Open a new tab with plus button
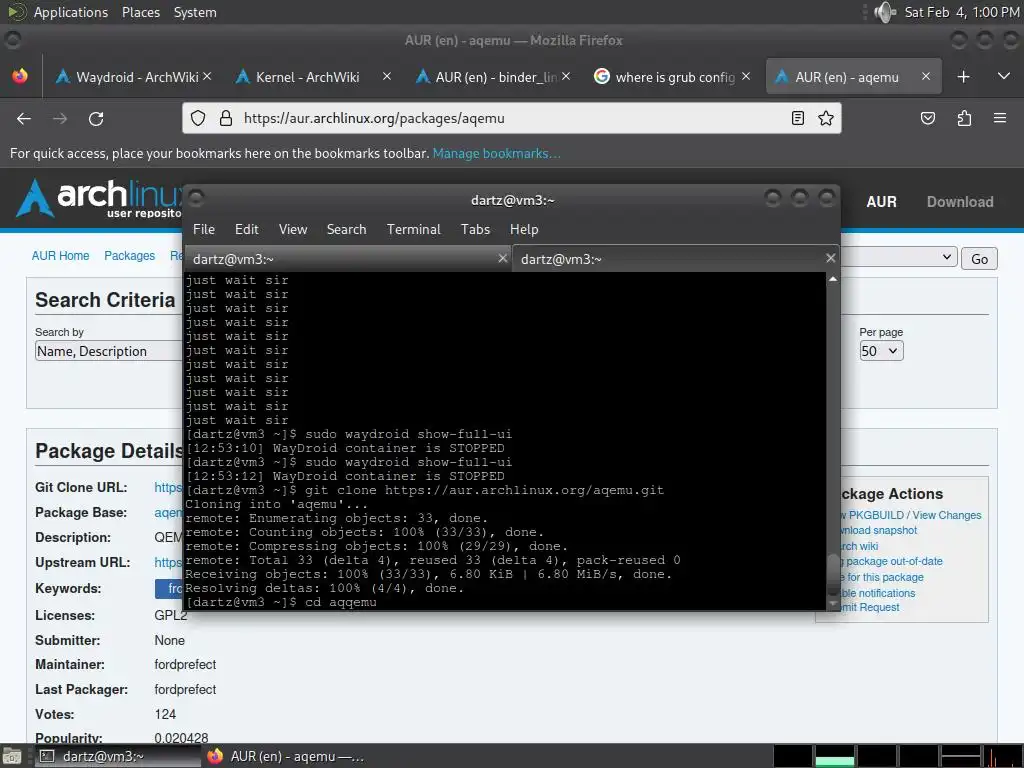The width and height of the screenshot is (1024, 768). coord(963,76)
